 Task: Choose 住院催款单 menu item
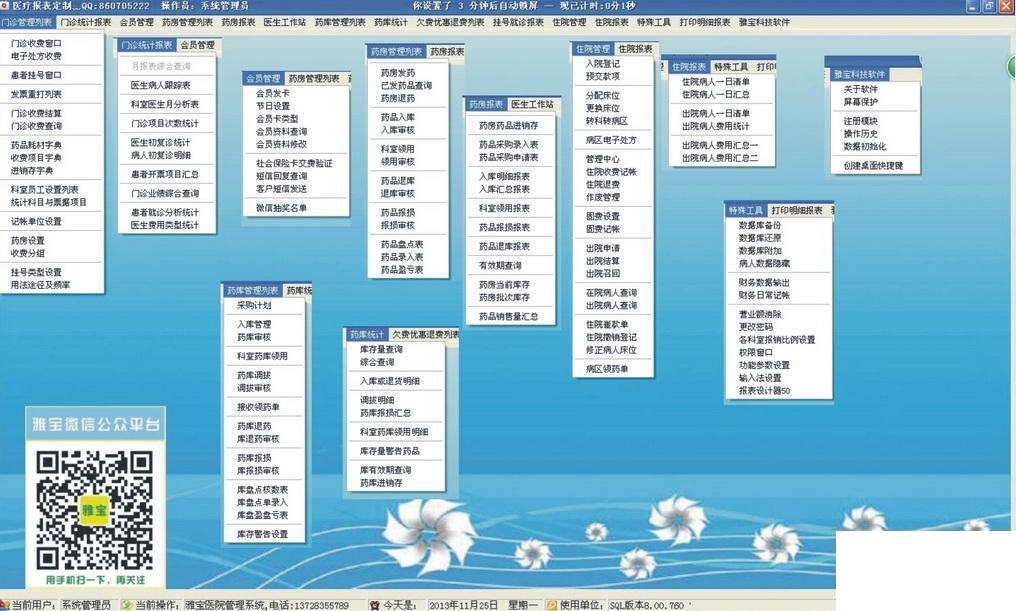click(x=607, y=325)
